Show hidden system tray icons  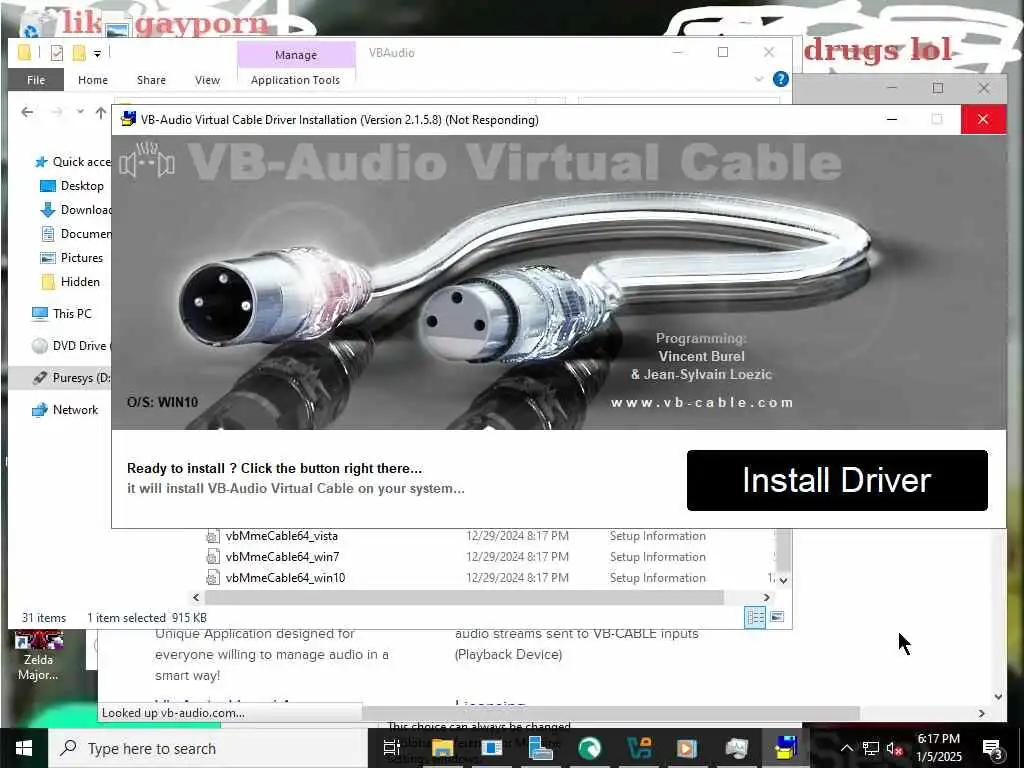click(846, 748)
